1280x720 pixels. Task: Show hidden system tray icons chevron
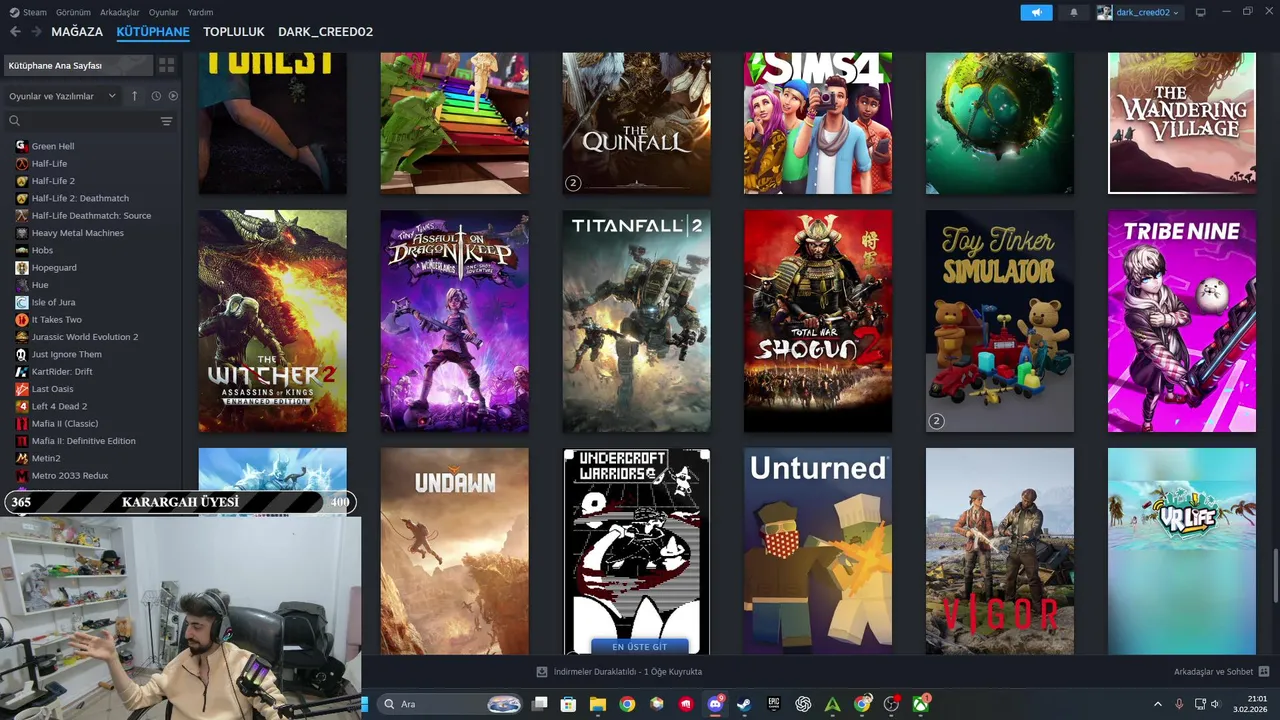pos(1158,704)
